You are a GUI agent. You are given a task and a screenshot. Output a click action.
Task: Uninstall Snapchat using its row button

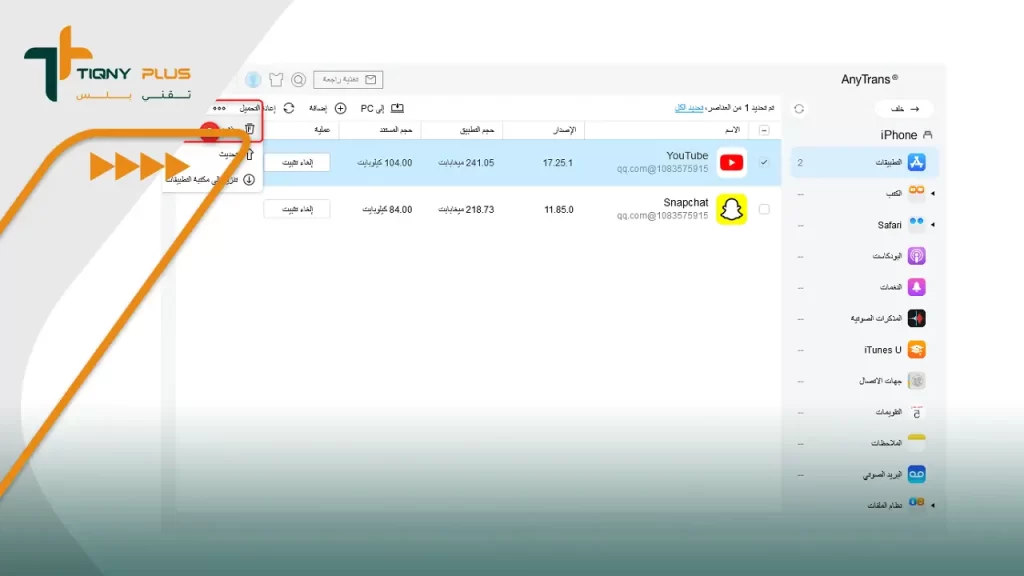297,210
